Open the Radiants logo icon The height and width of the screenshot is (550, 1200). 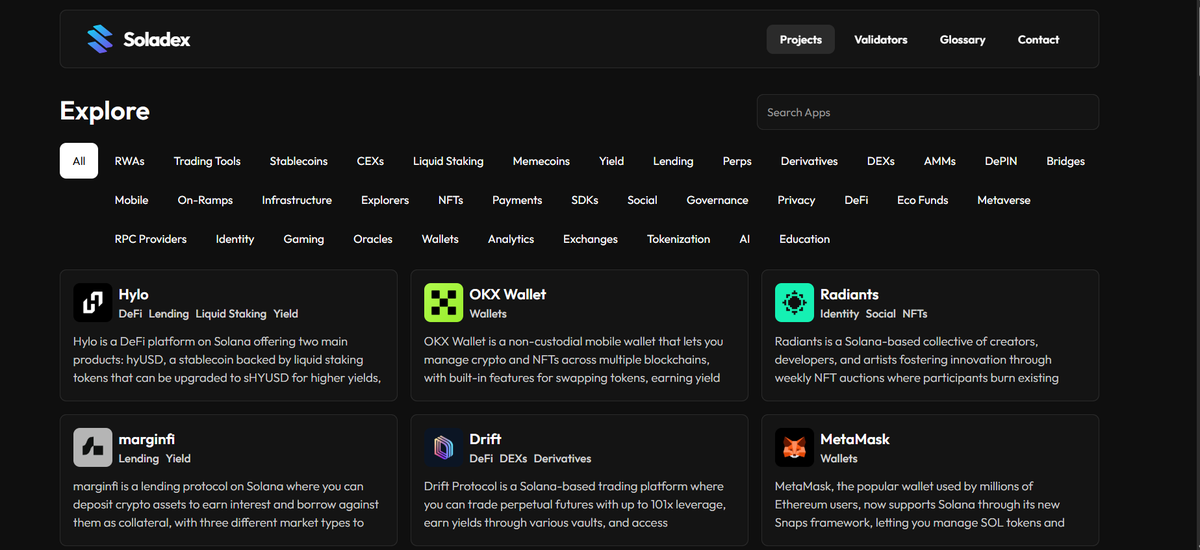795,303
